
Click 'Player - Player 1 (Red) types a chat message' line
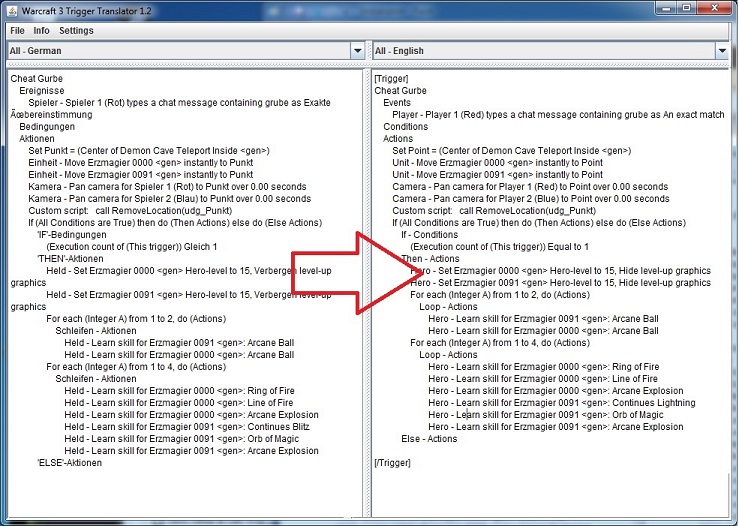(558, 115)
